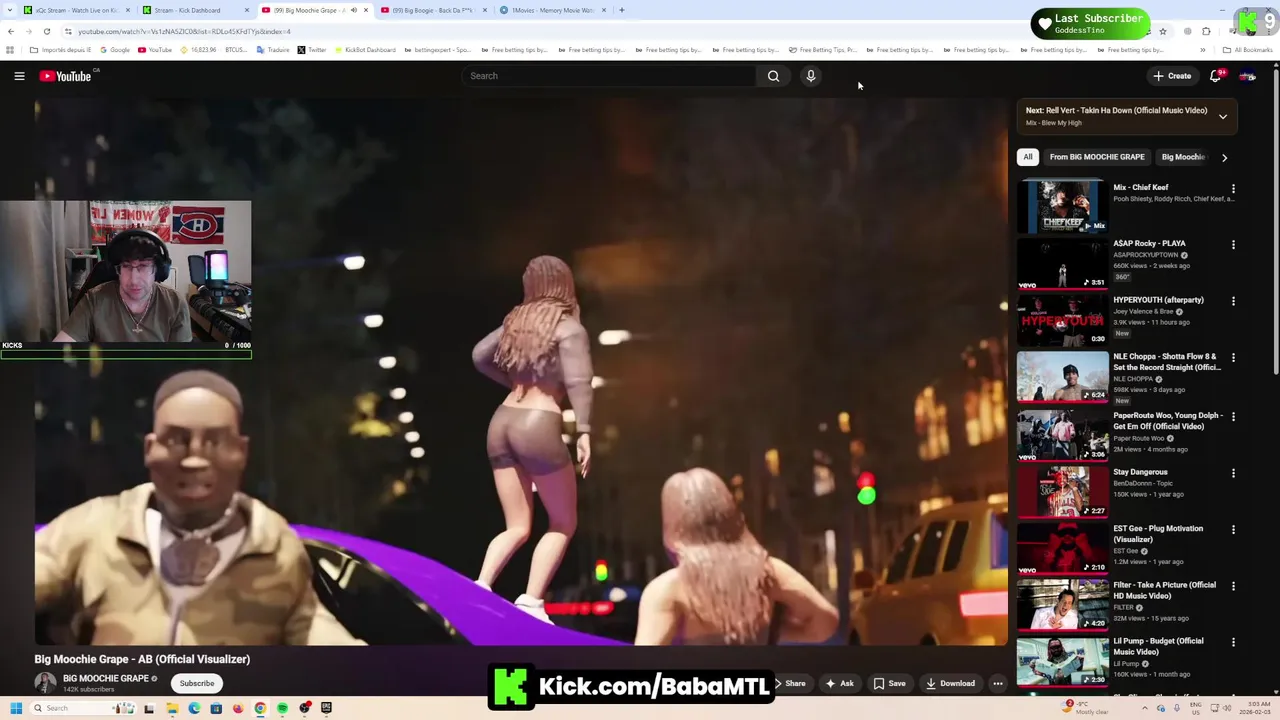Open Windows Start menu

click(x=15, y=708)
